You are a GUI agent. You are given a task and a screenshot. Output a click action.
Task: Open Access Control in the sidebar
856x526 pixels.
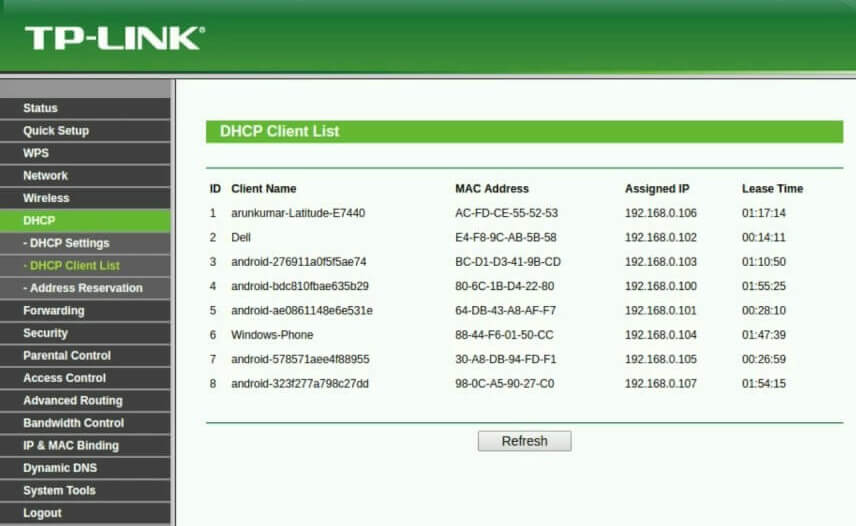(85, 378)
